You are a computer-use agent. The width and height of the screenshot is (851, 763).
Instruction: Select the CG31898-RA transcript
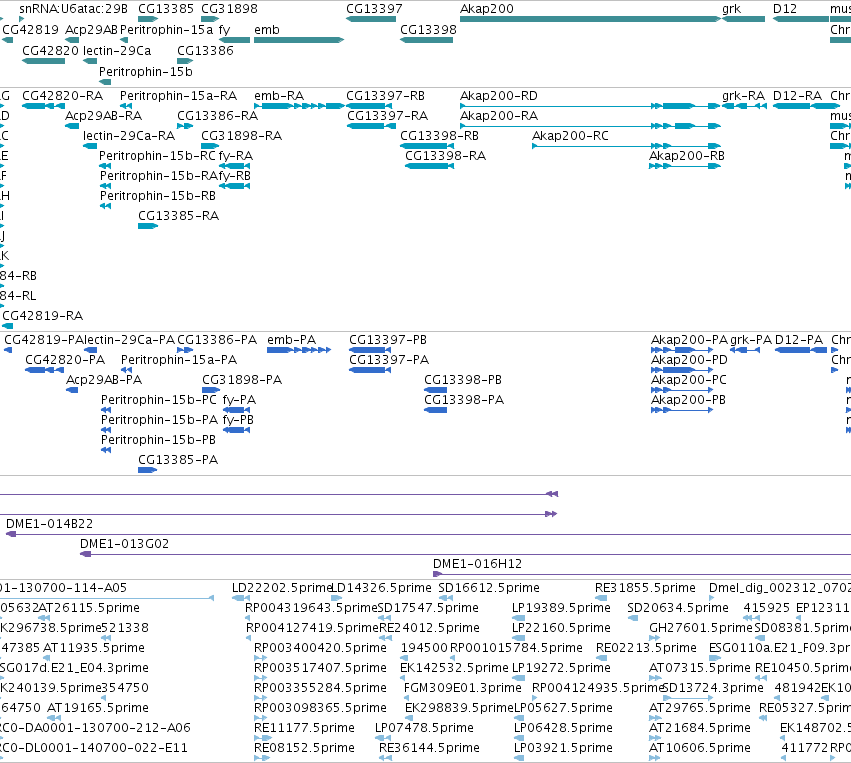pos(210,146)
